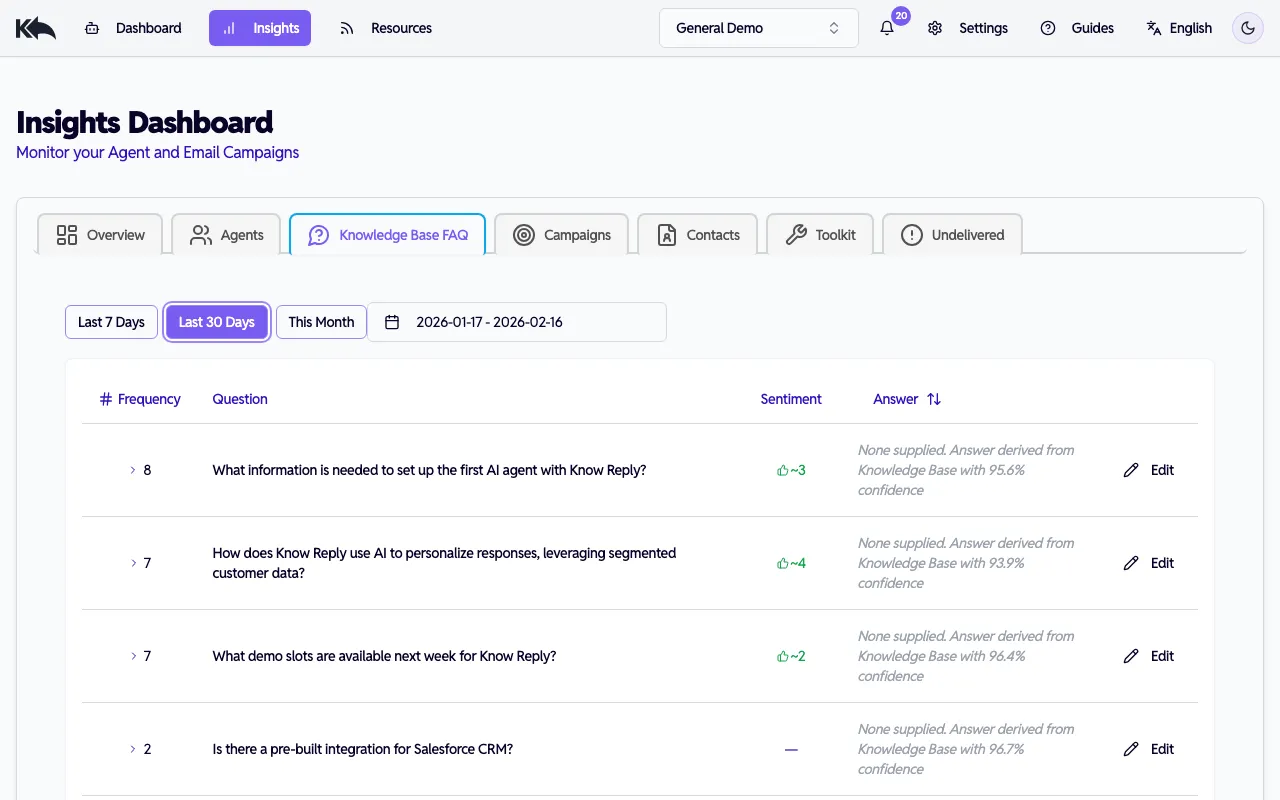Viewport: 1280px width, 800px height.
Task: Select the Last 7 Days filter
Action: [111, 322]
